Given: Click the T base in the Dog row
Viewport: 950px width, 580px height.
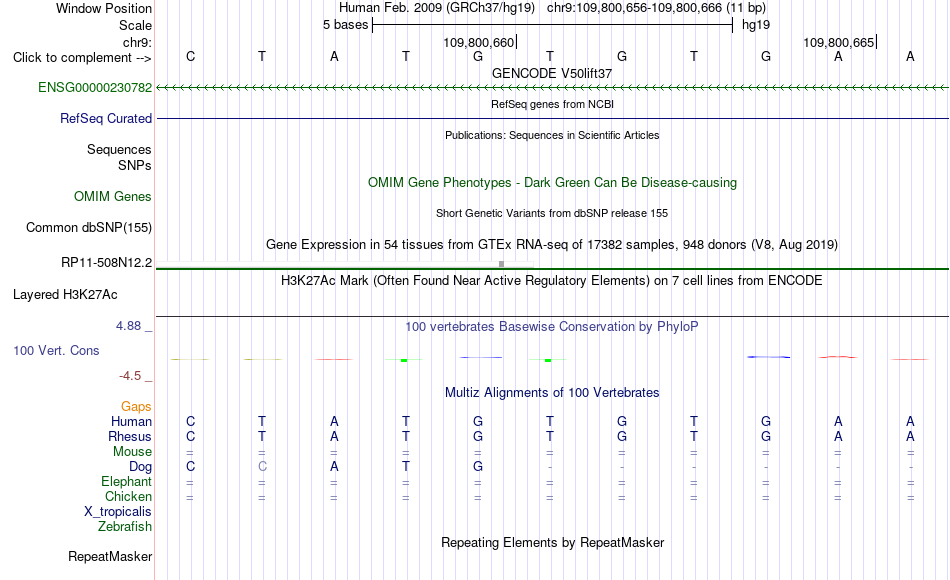Looking at the screenshot, I should [406, 467].
